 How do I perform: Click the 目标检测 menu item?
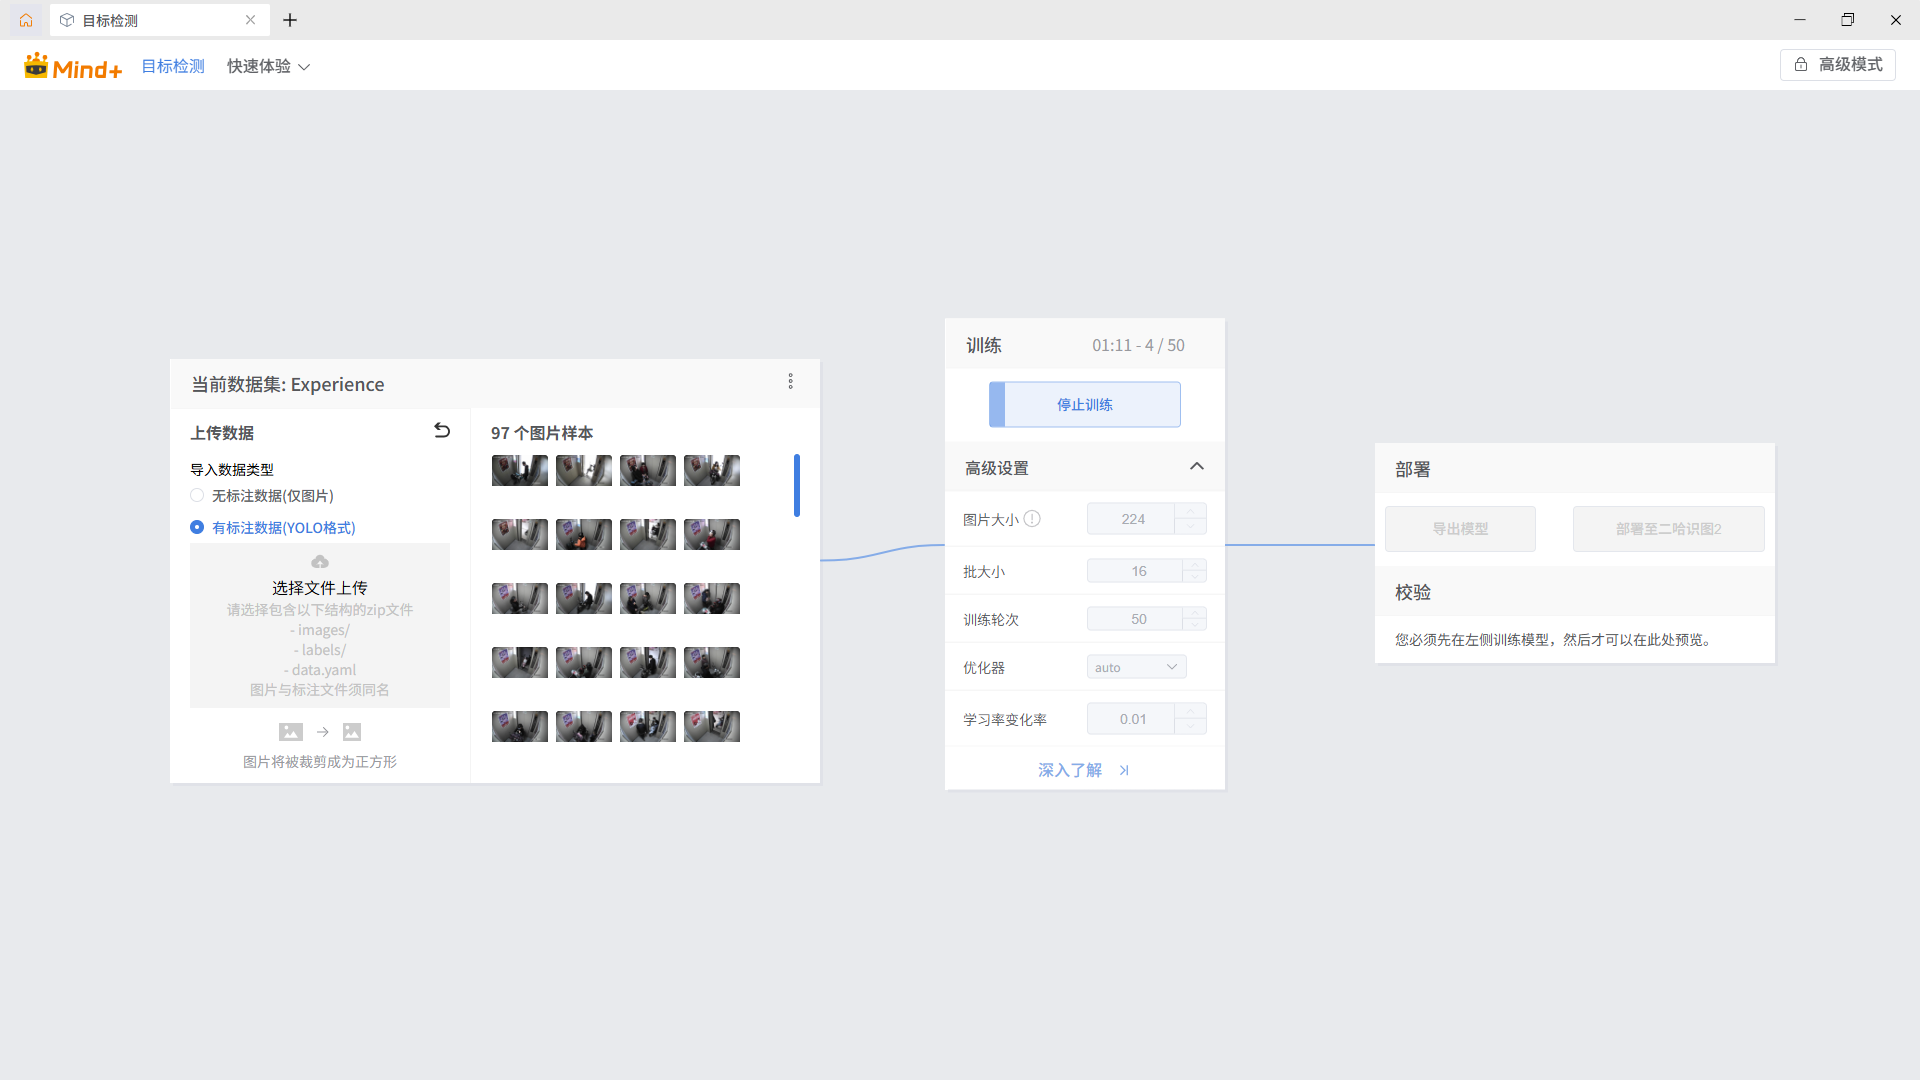(x=173, y=66)
